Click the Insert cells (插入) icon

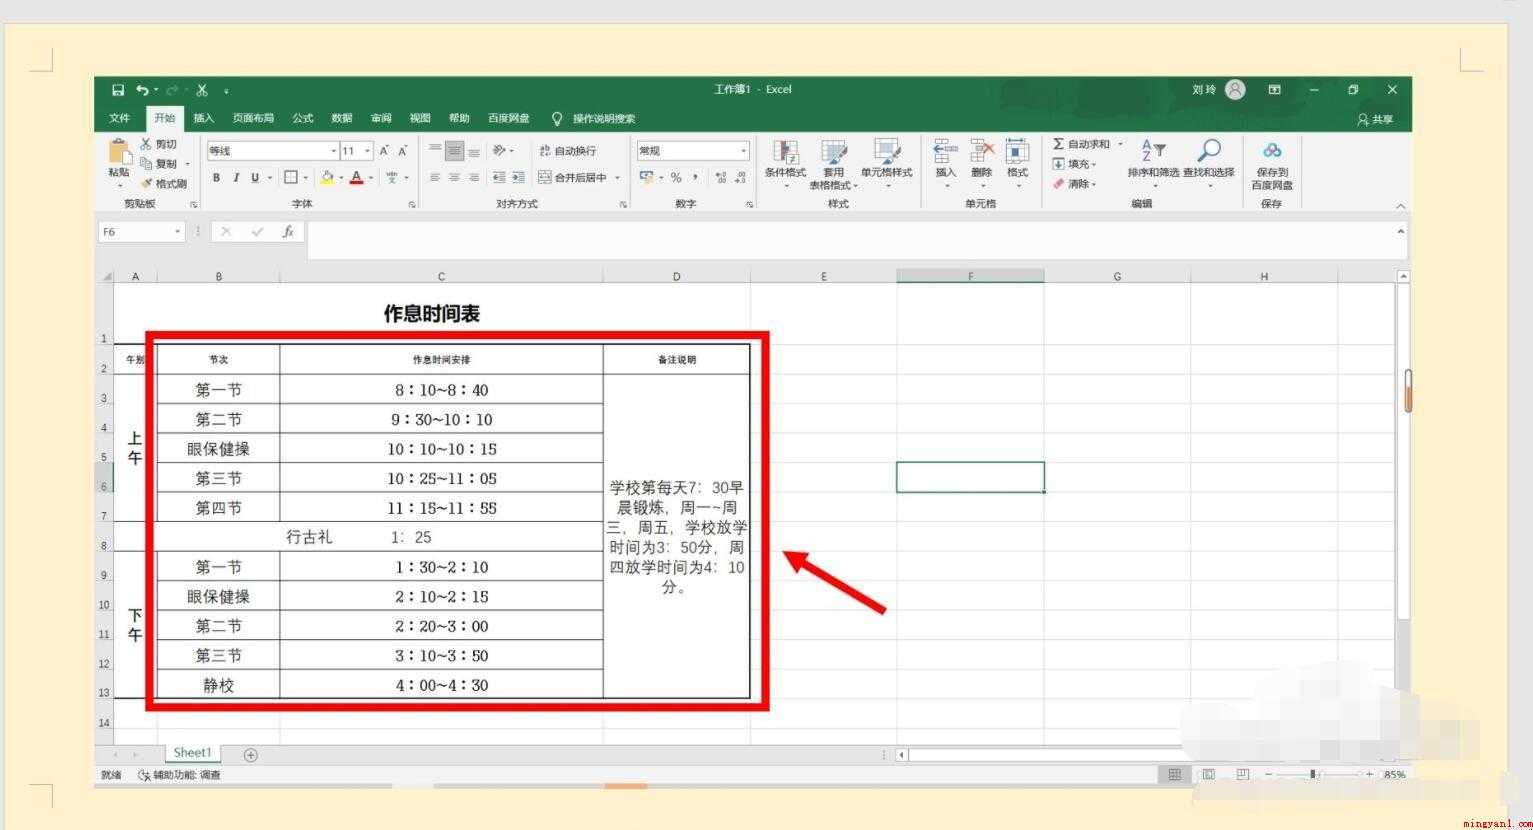(x=945, y=151)
